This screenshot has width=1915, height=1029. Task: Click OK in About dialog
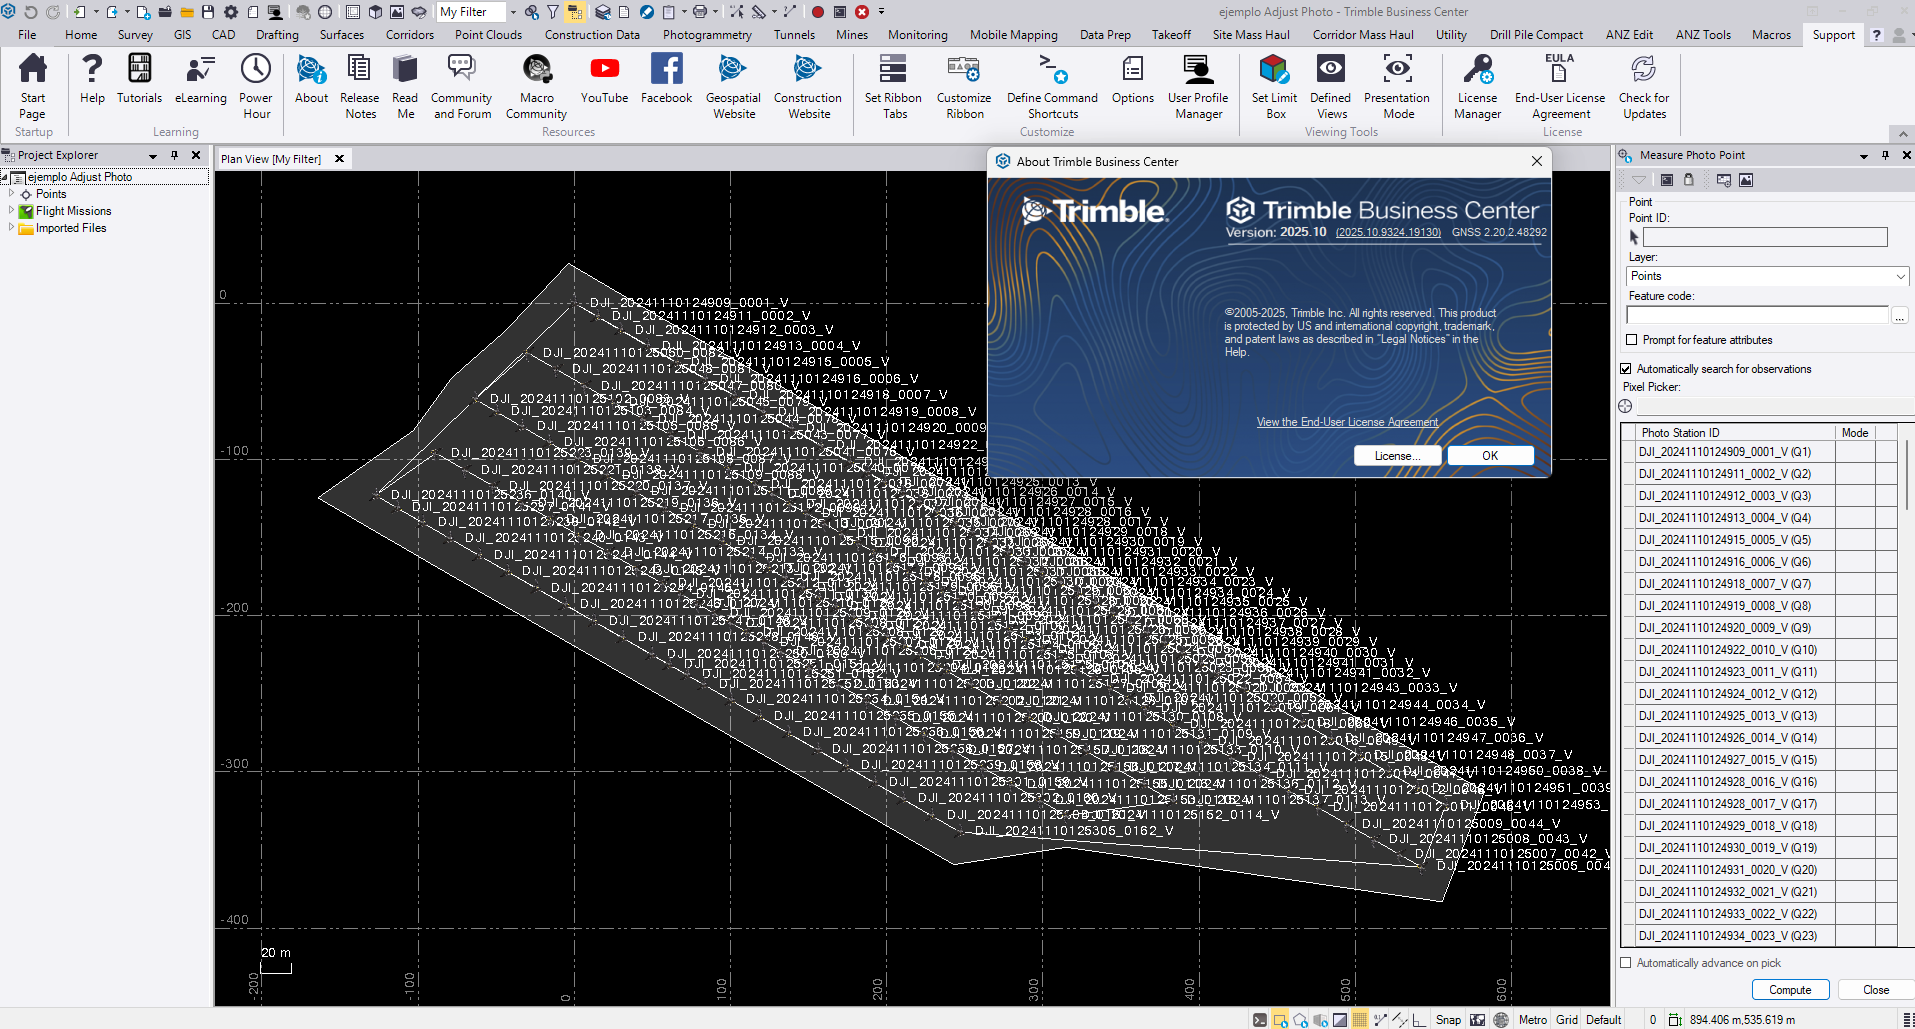[x=1490, y=455]
